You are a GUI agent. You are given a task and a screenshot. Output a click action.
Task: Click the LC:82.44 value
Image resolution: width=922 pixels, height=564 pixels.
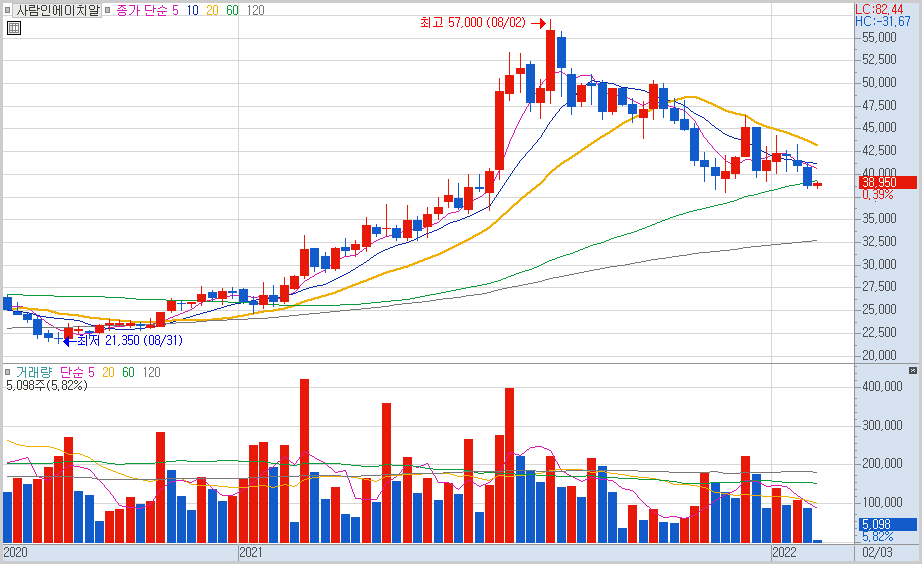pos(879,9)
